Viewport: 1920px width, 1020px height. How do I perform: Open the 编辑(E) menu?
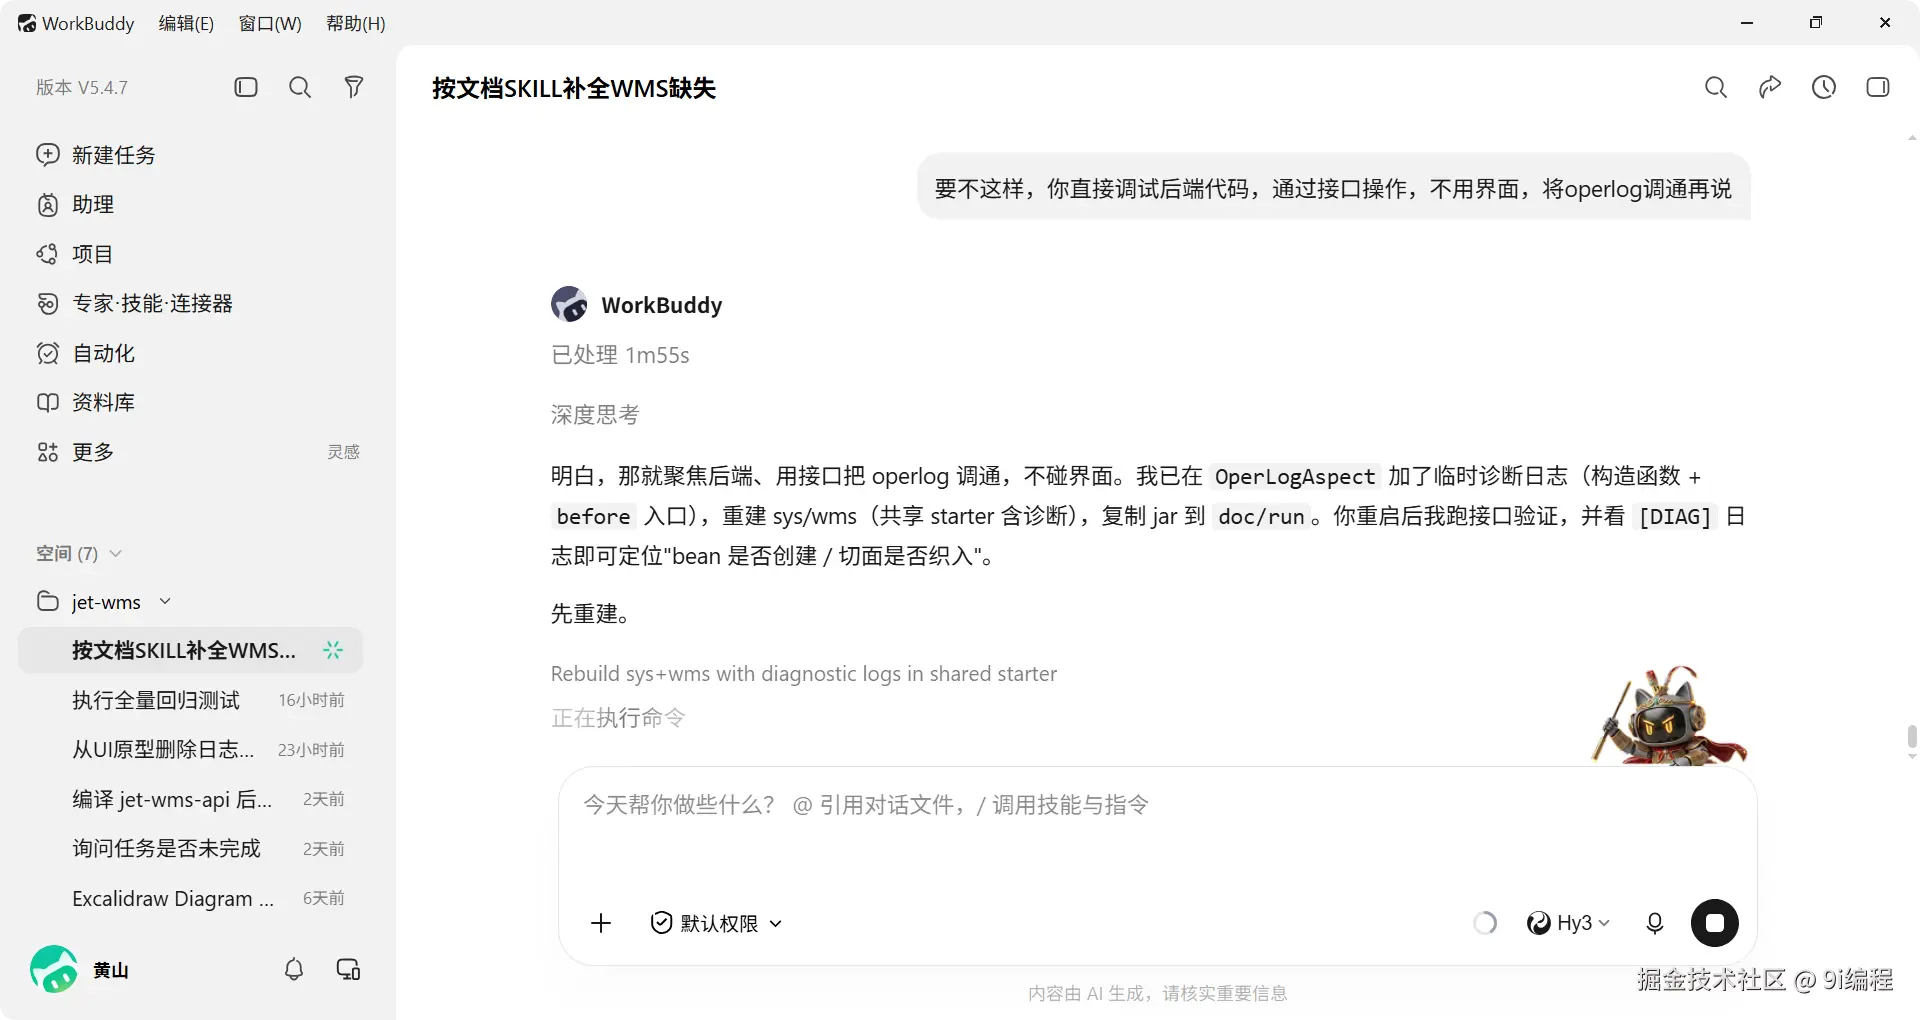pyautogui.click(x=186, y=23)
